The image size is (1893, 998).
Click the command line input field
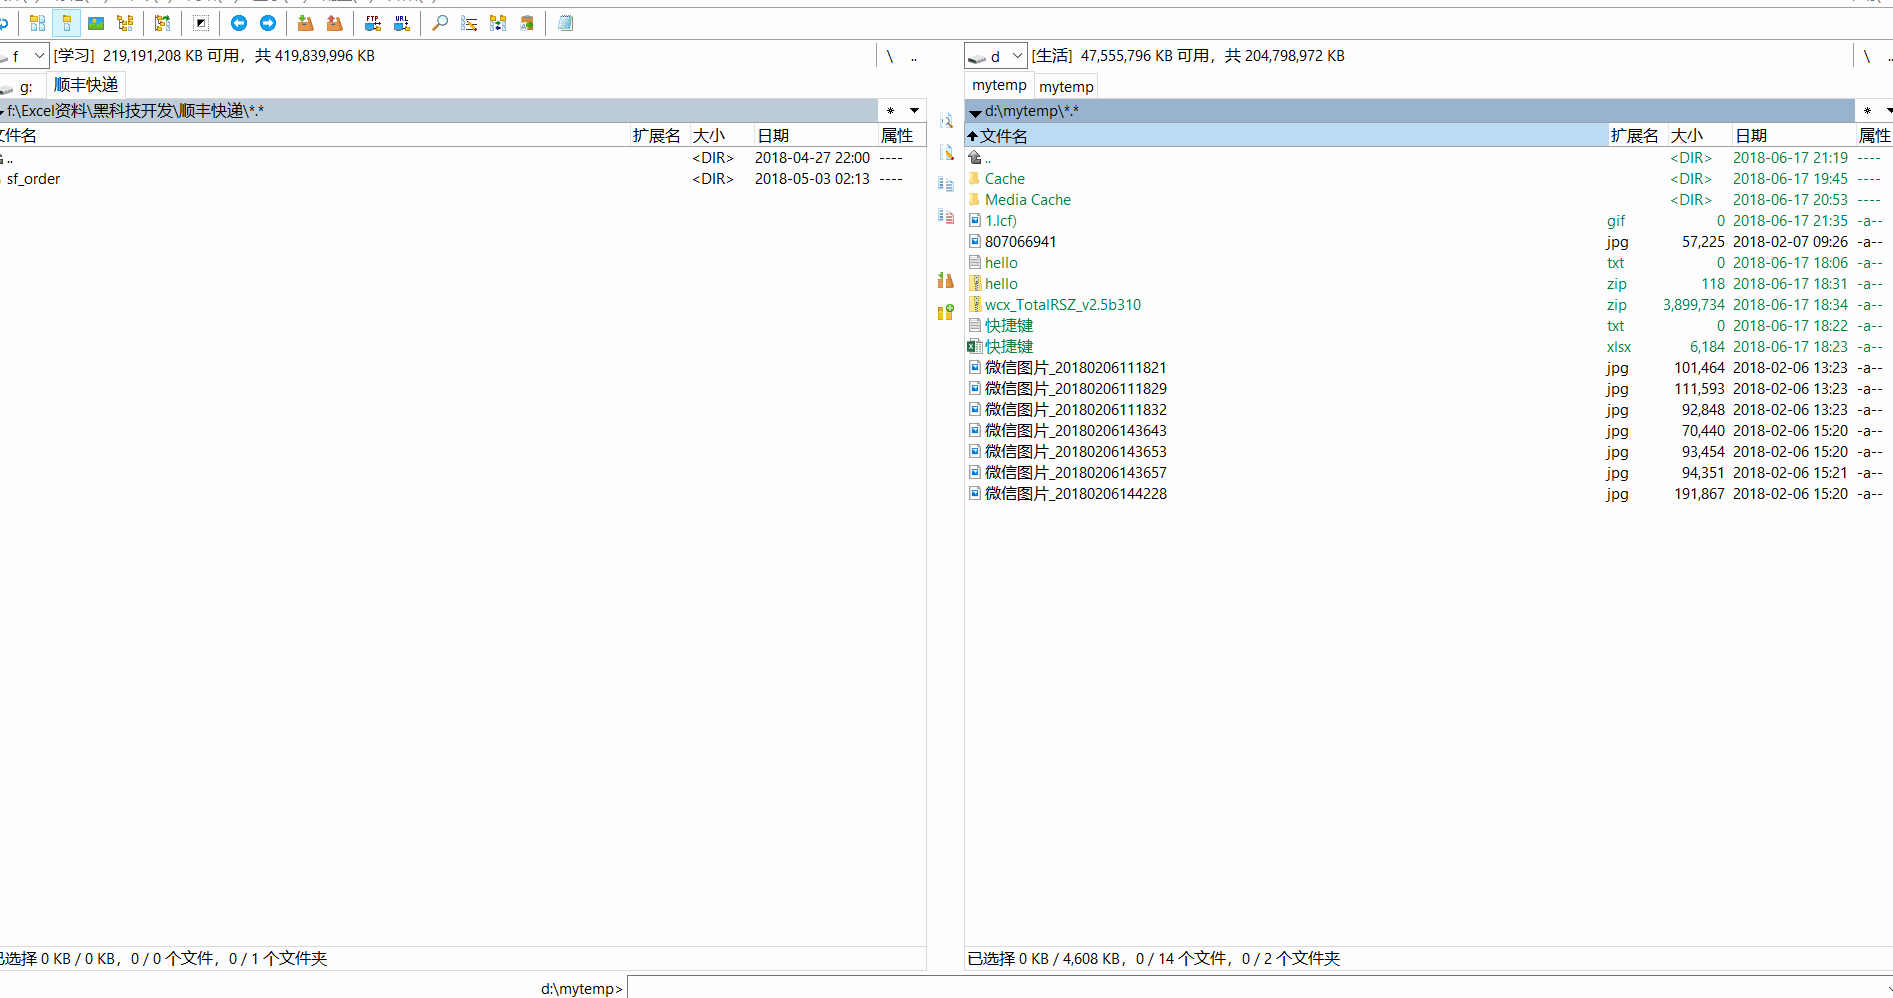click(x=1259, y=988)
